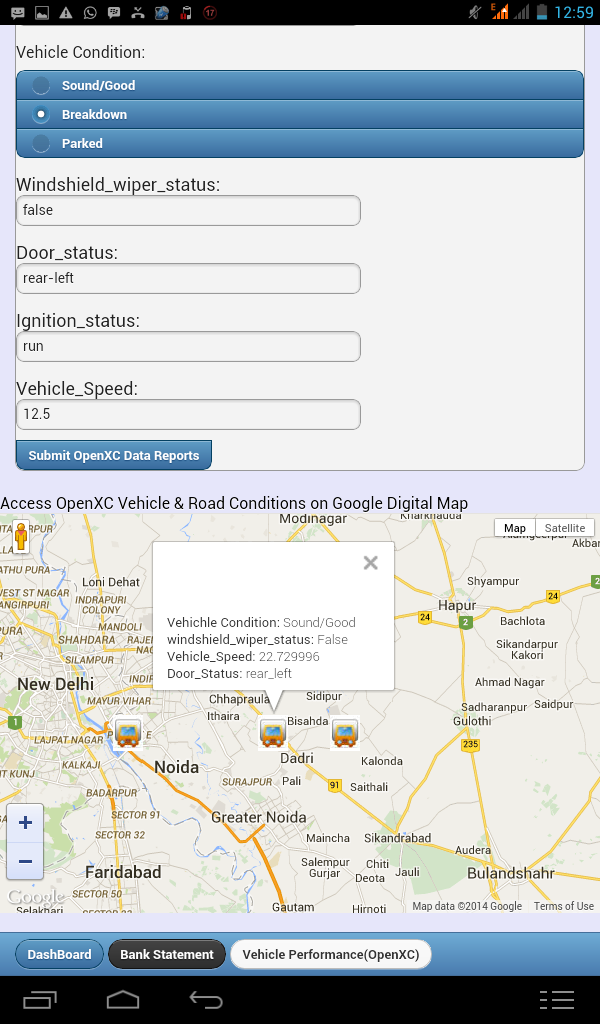600x1024 pixels.
Task: Select the Sound/Good vehicle condition
Action: pos(300,86)
